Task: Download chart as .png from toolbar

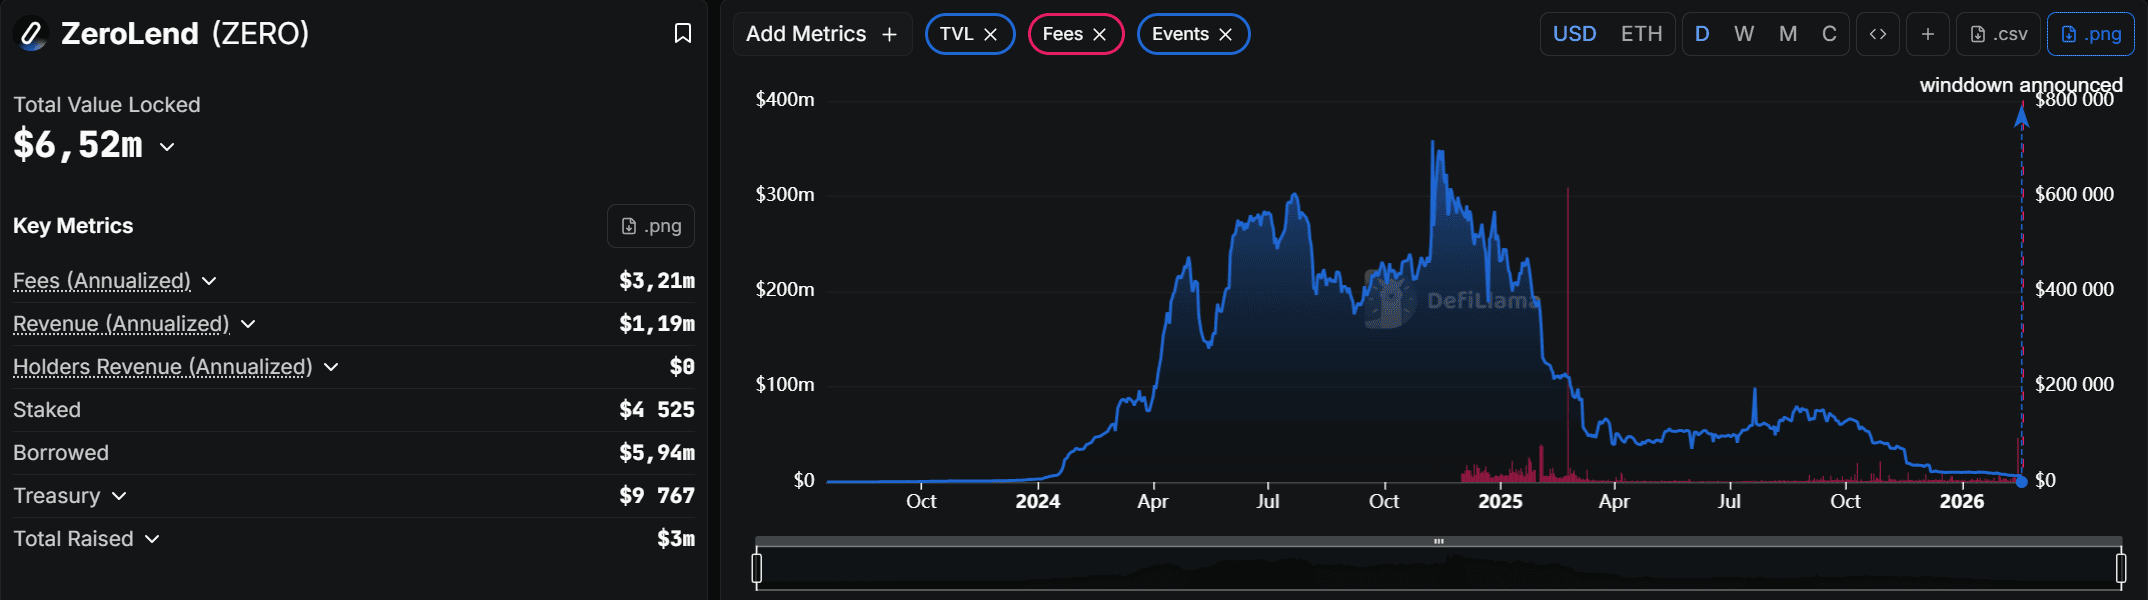Action: (x=2091, y=34)
